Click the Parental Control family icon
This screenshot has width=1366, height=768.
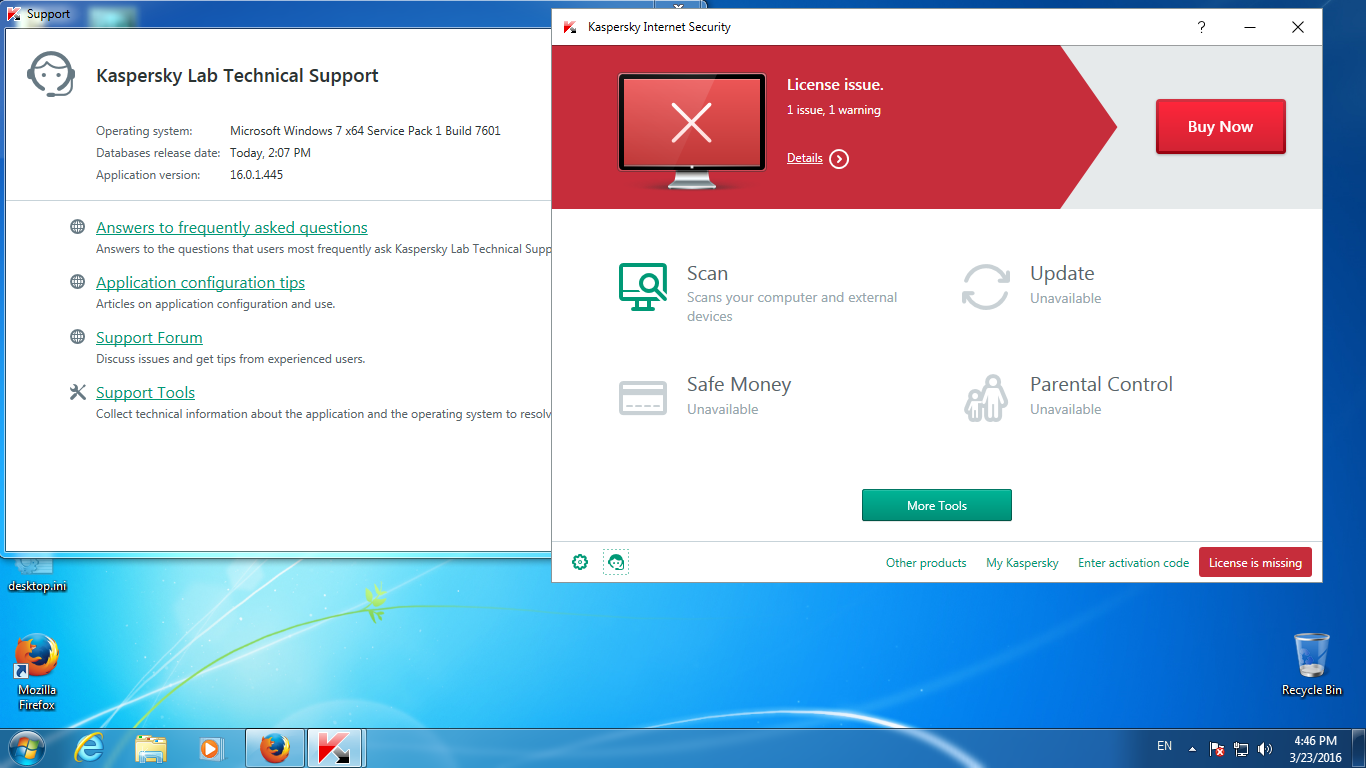pos(985,398)
